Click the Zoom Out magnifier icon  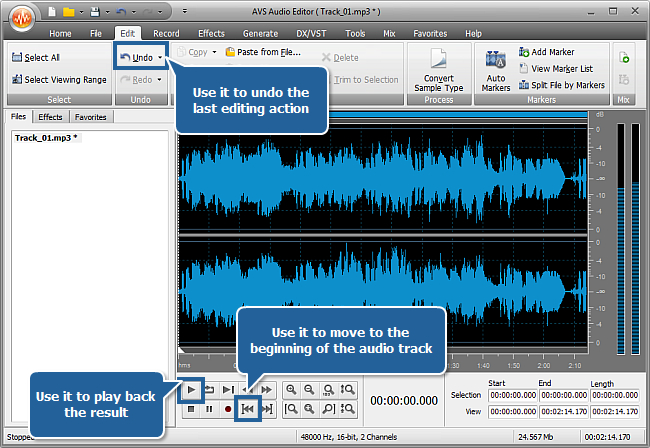310,390
